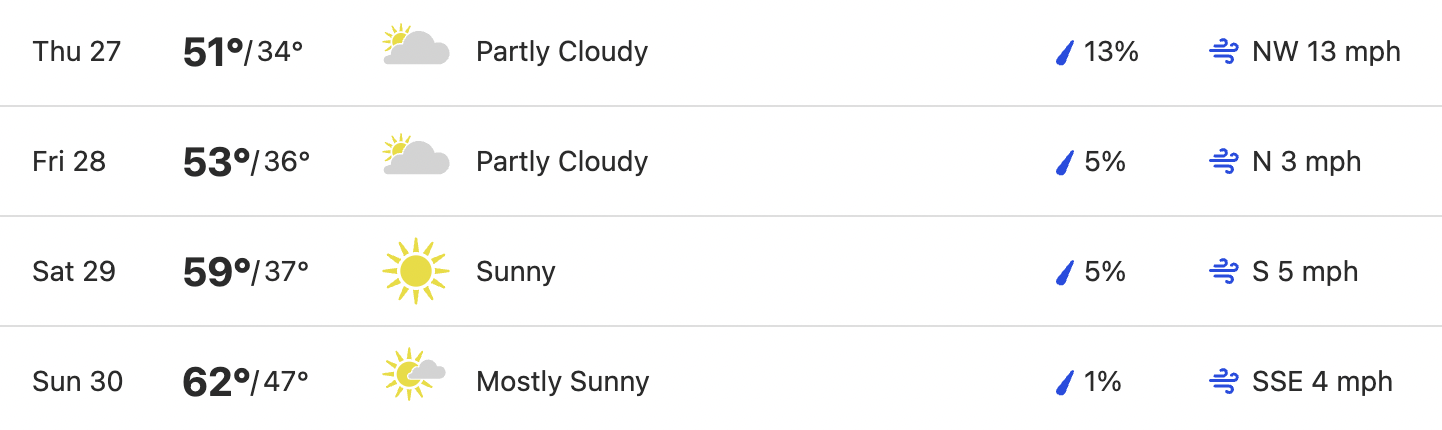Expand the Thu 27 forecast row
Viewport: 1442px width, 430px height.
[x=721, y=52]
